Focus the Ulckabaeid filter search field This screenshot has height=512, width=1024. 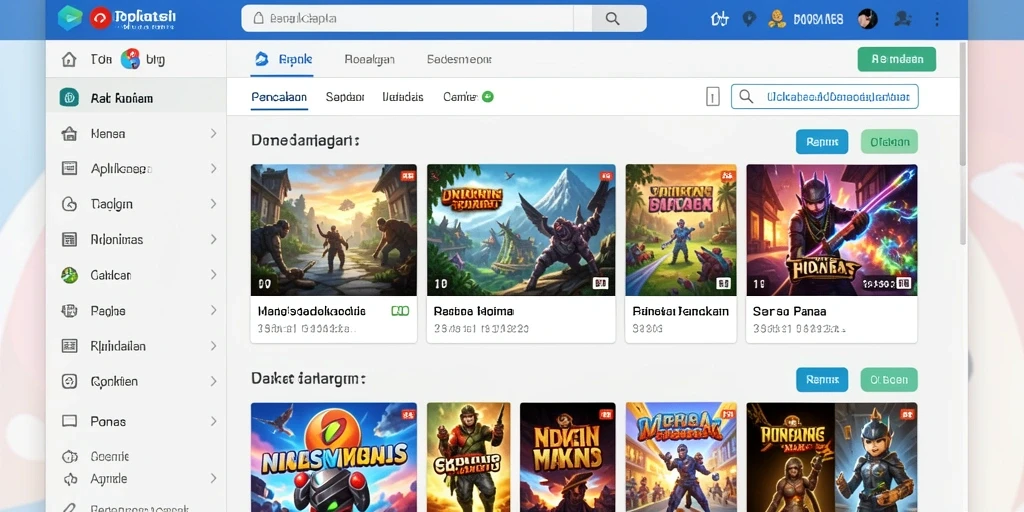(825, 97)
